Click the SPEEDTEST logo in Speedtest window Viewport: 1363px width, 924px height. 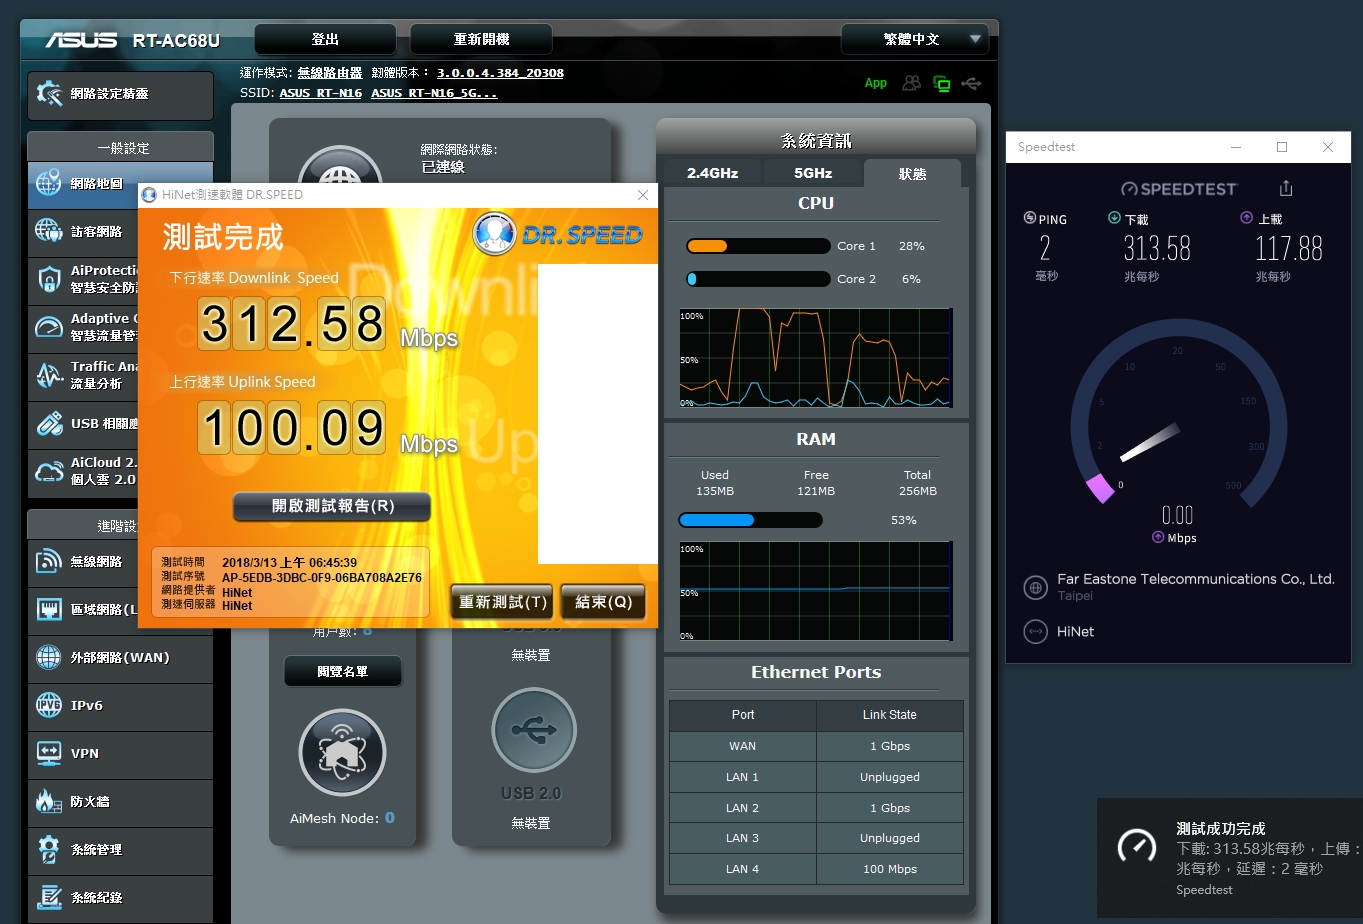click(1179, 189)
